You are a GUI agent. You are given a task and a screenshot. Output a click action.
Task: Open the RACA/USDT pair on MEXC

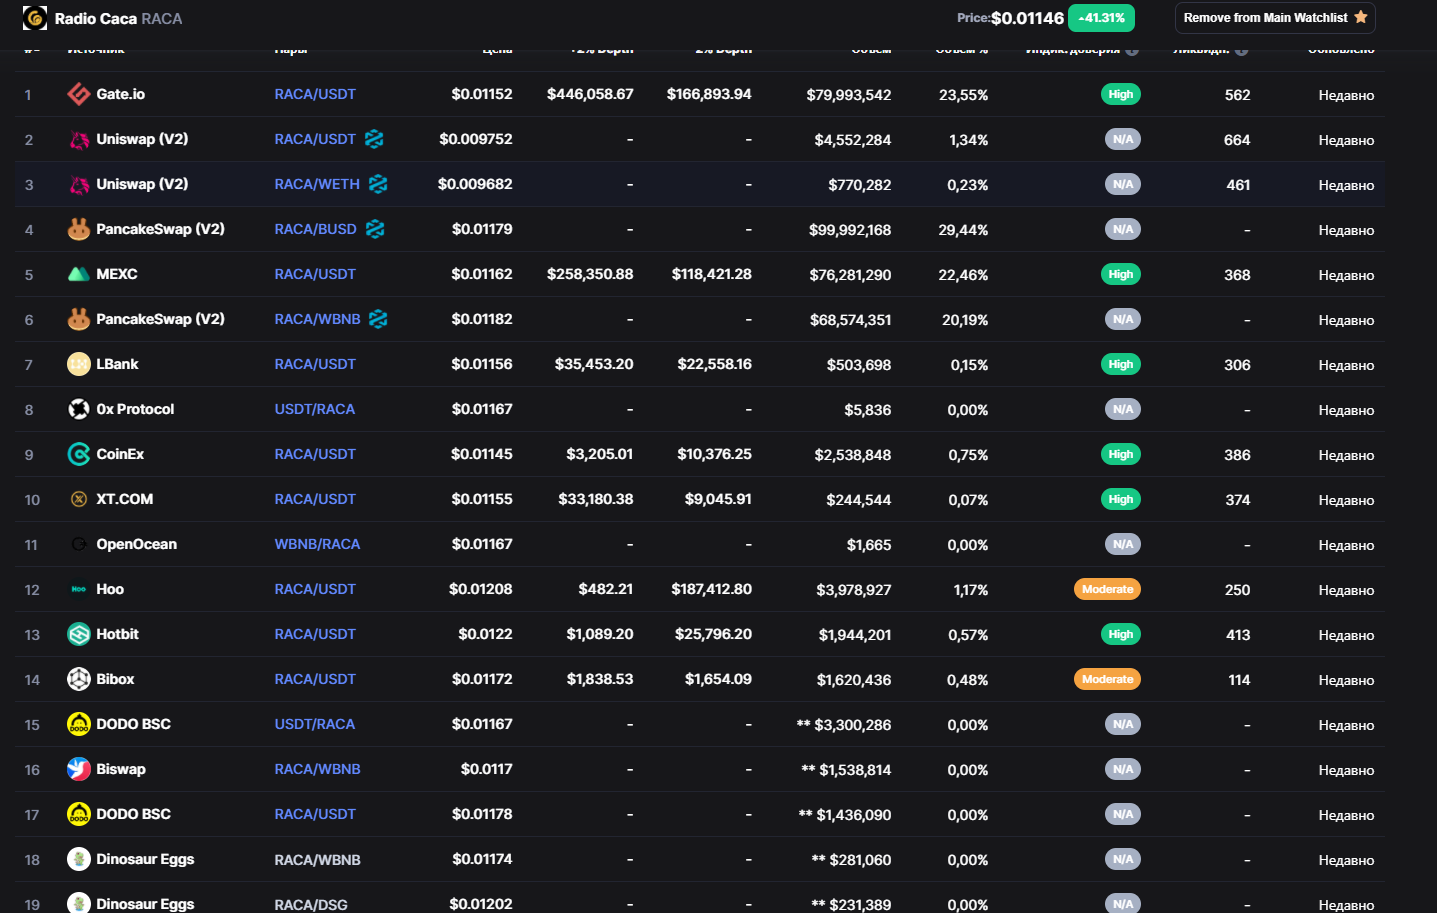(x=315, y=274)
